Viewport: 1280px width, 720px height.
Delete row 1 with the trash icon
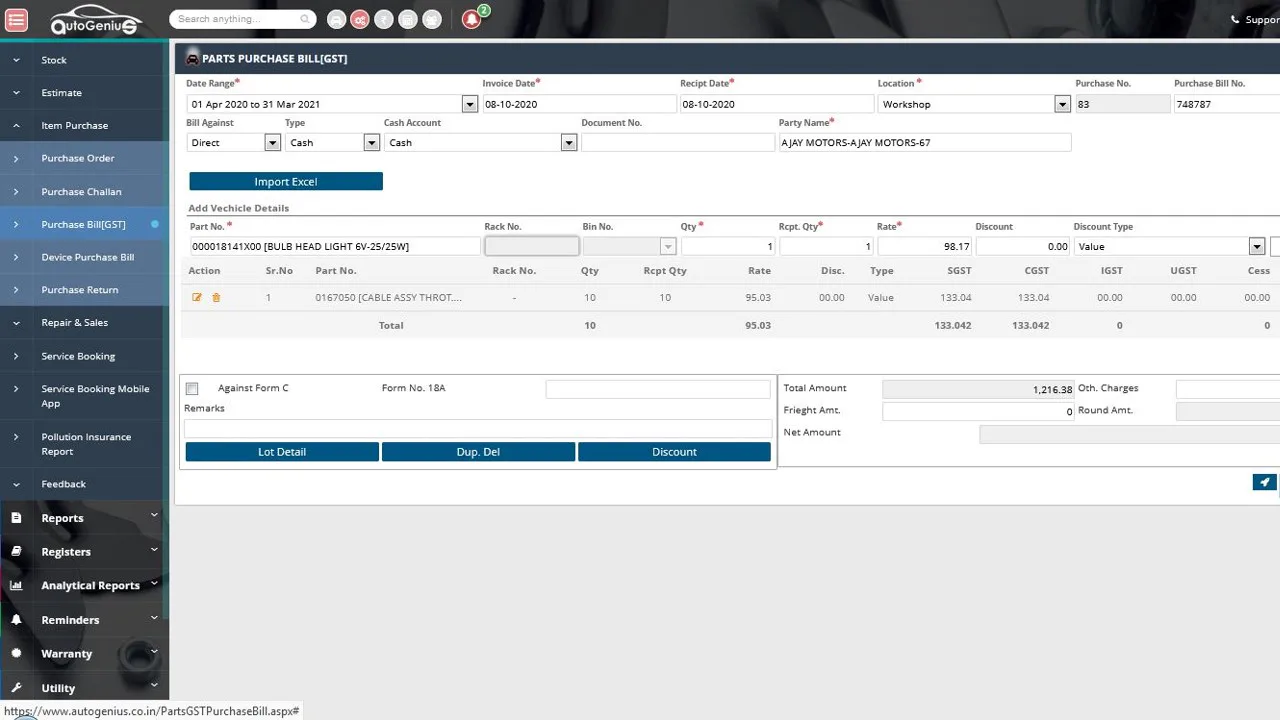click(216, 298)
